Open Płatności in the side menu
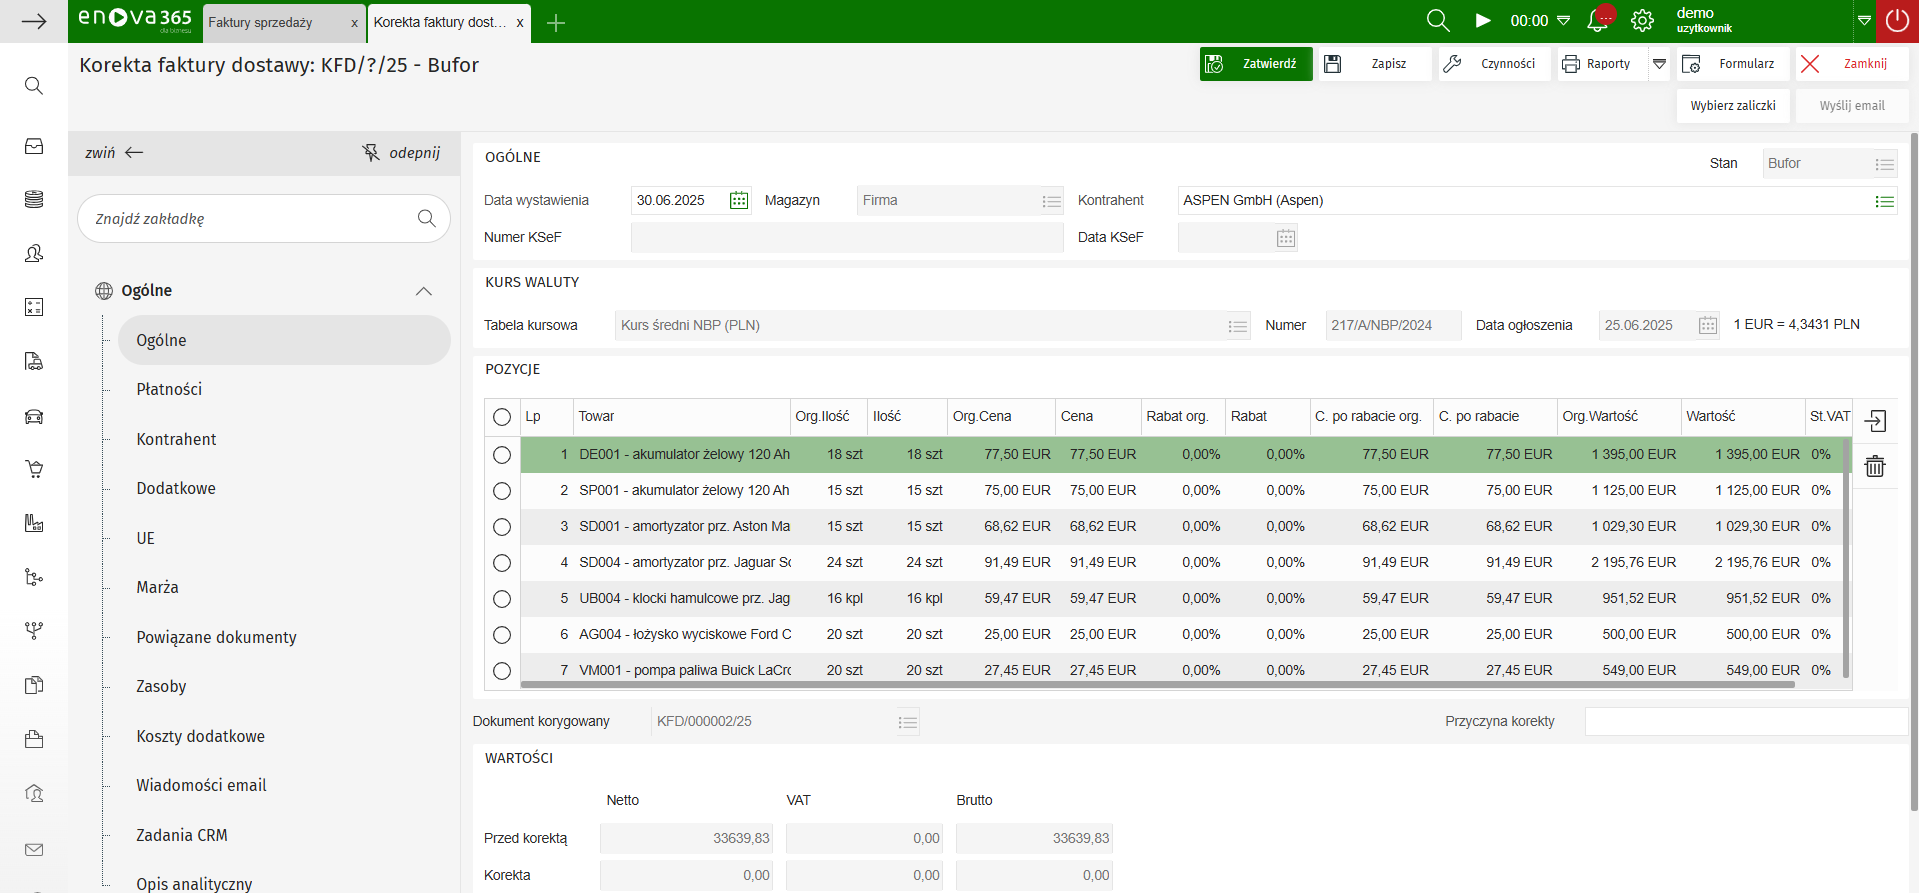The image size is (1919, 893). coord(169,389)
